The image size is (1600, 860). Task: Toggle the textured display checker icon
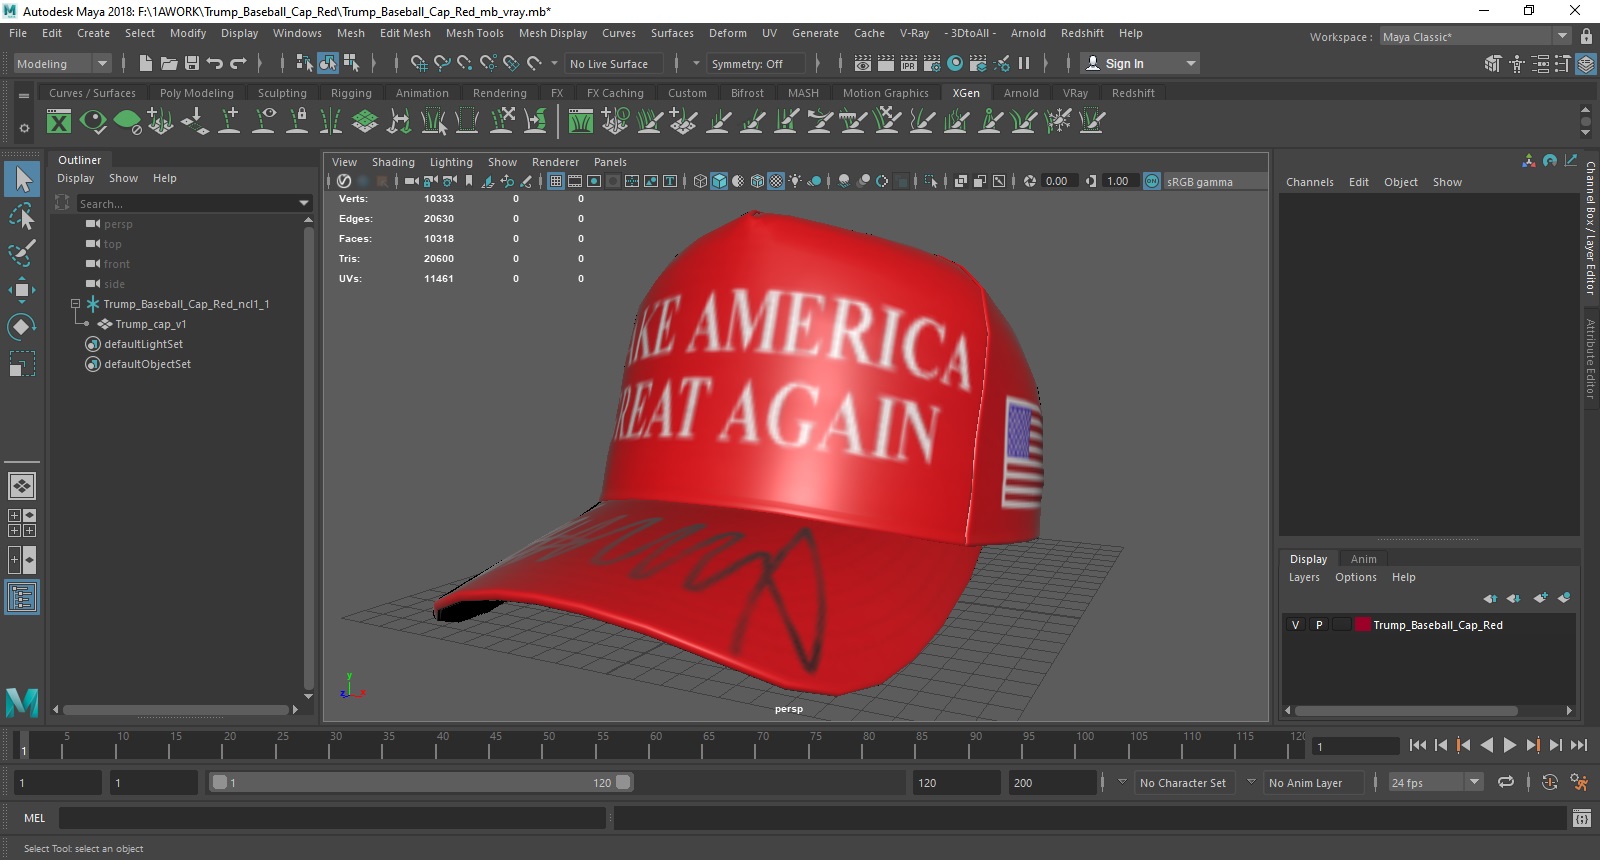[x=776, y=181]
